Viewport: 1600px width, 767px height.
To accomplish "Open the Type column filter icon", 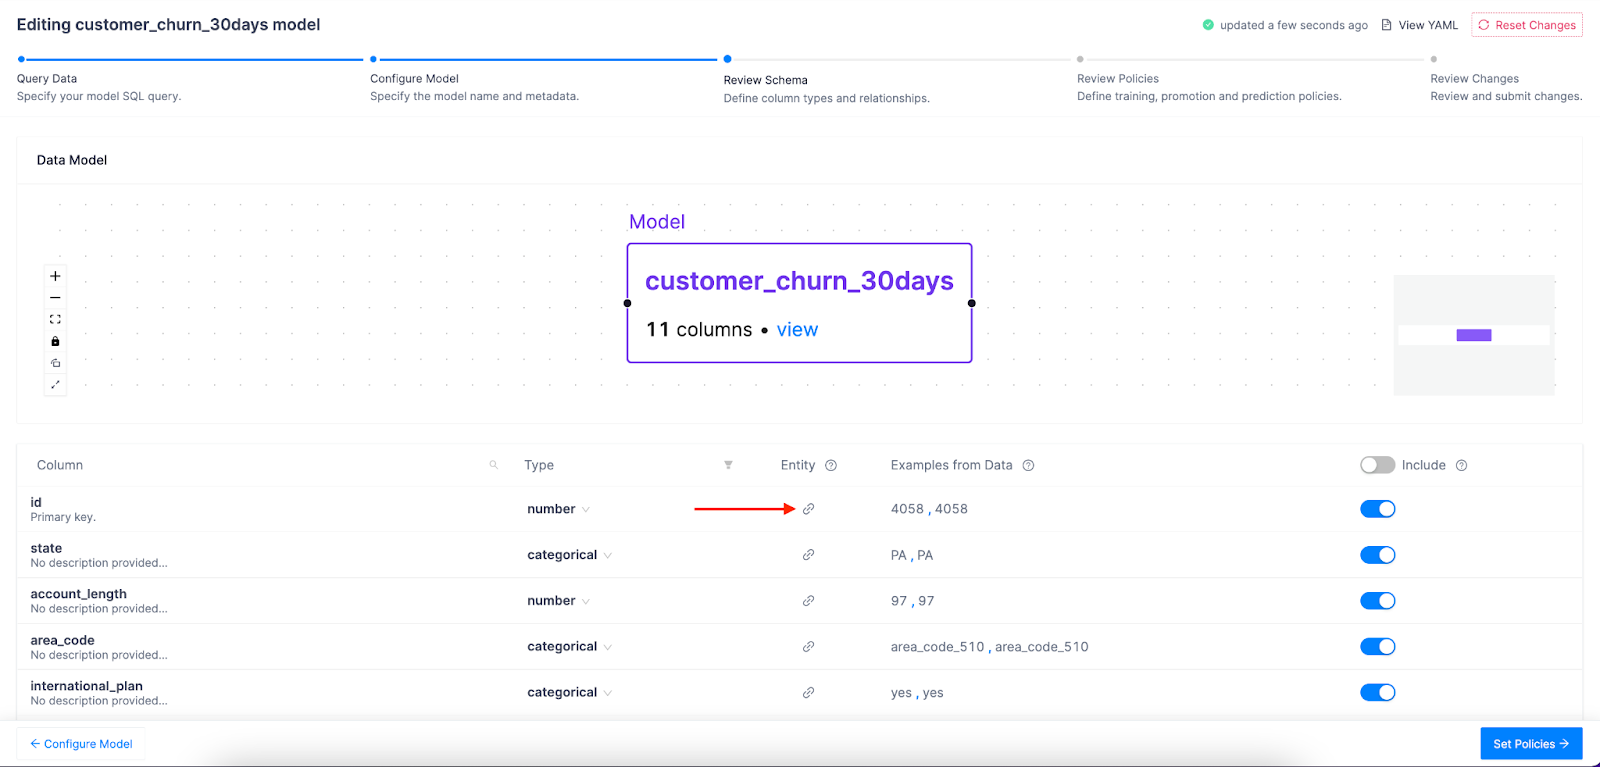I will pos(728,465).
